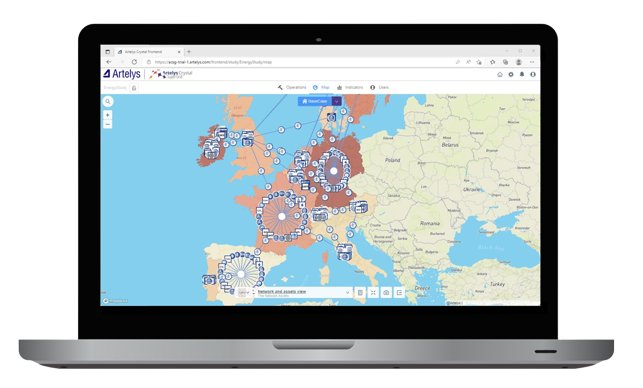Open browser collections
Viewport: 643px width, 388px height.
click(505, 62)
